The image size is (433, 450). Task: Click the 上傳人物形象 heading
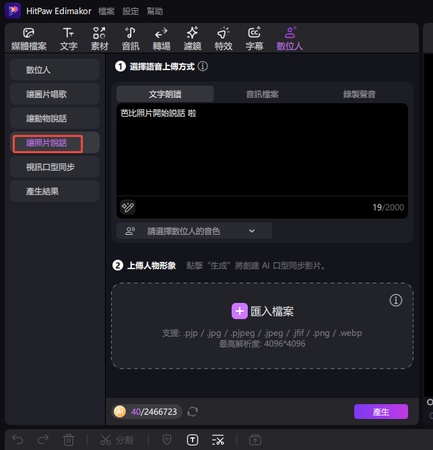coord(152,266)
